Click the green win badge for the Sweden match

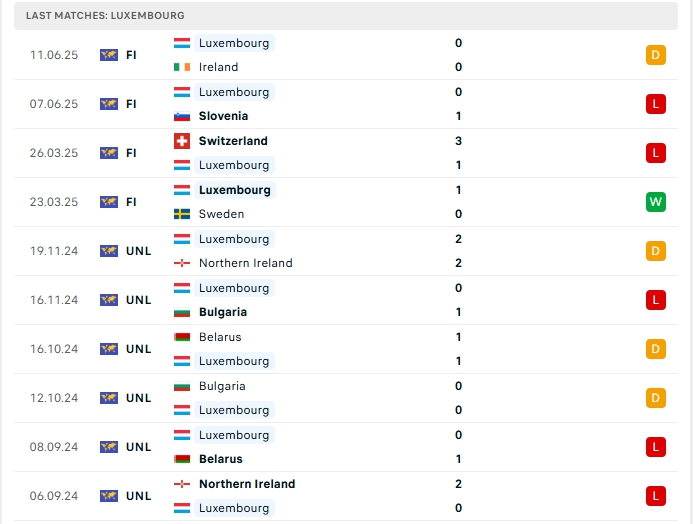pyautogui.click(x=655, y=202)
